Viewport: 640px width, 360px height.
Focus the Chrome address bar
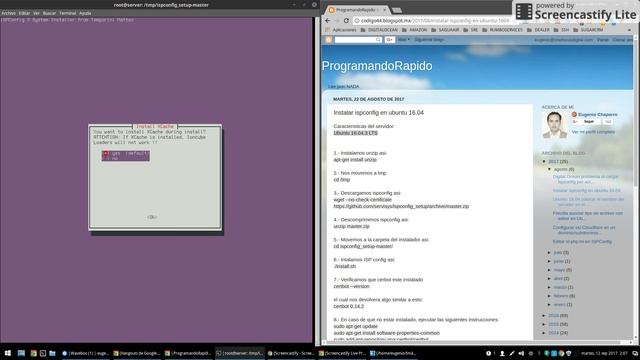[x=434, y=20]
